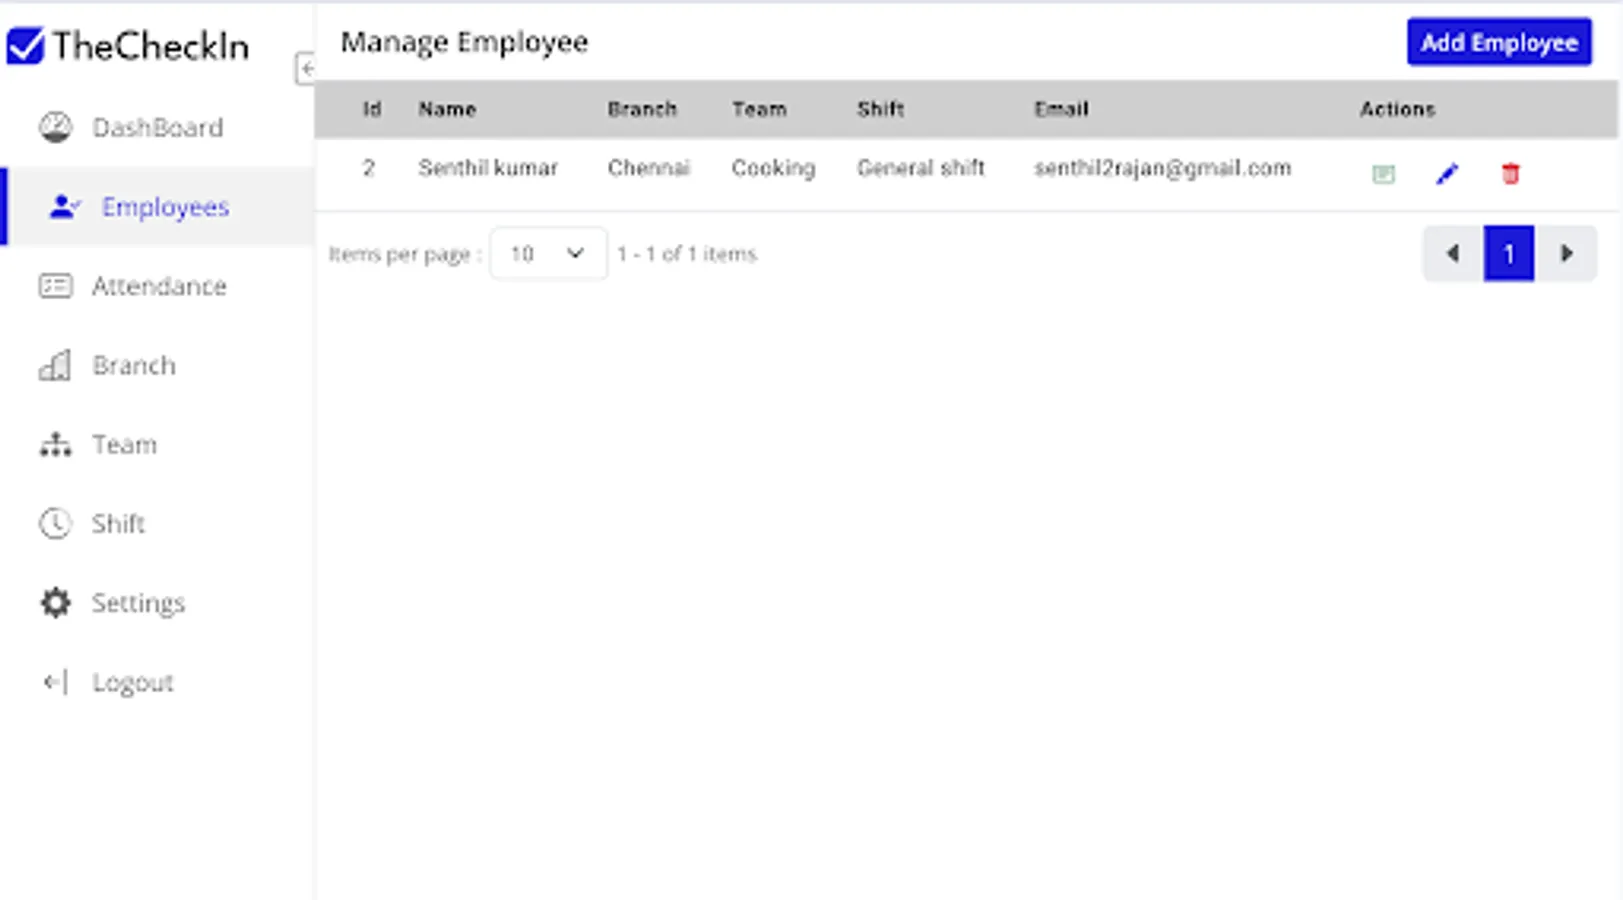Image resolution: width=1623 pixels, height=900 pixels.
Task: Open Settings via the gear icon
Action: pyautogui.click(x=55, y=602)
